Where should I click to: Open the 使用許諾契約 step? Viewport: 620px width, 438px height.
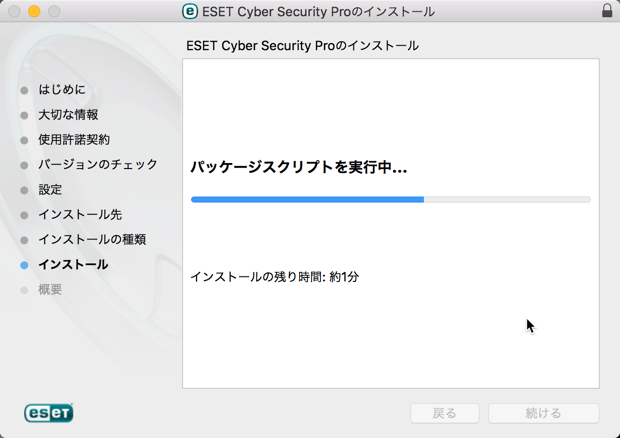[x=74, y=140]
